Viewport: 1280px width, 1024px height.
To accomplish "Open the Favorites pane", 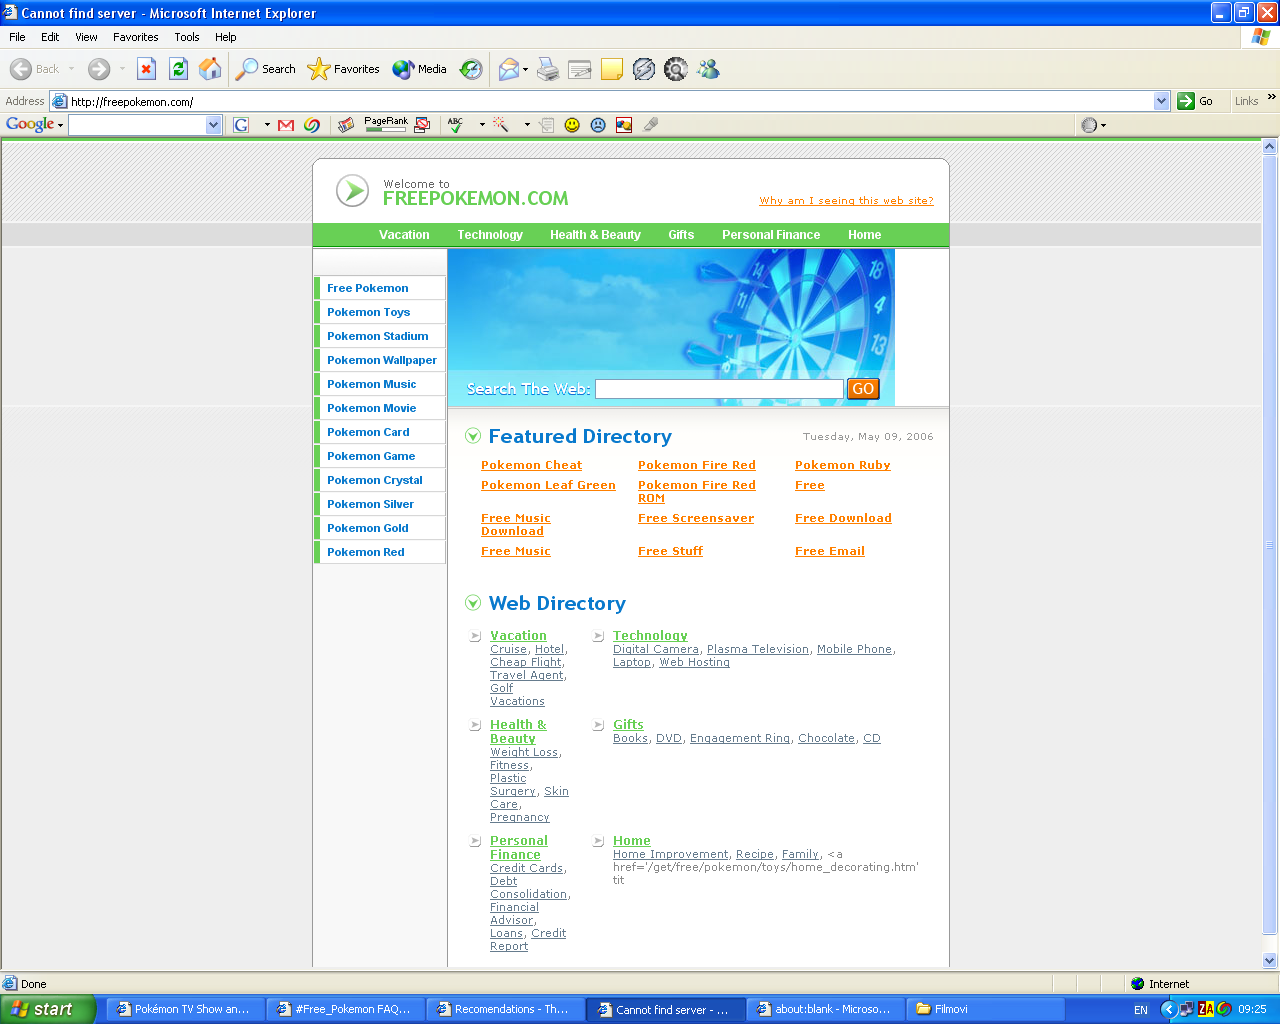I will pos(344,69).
